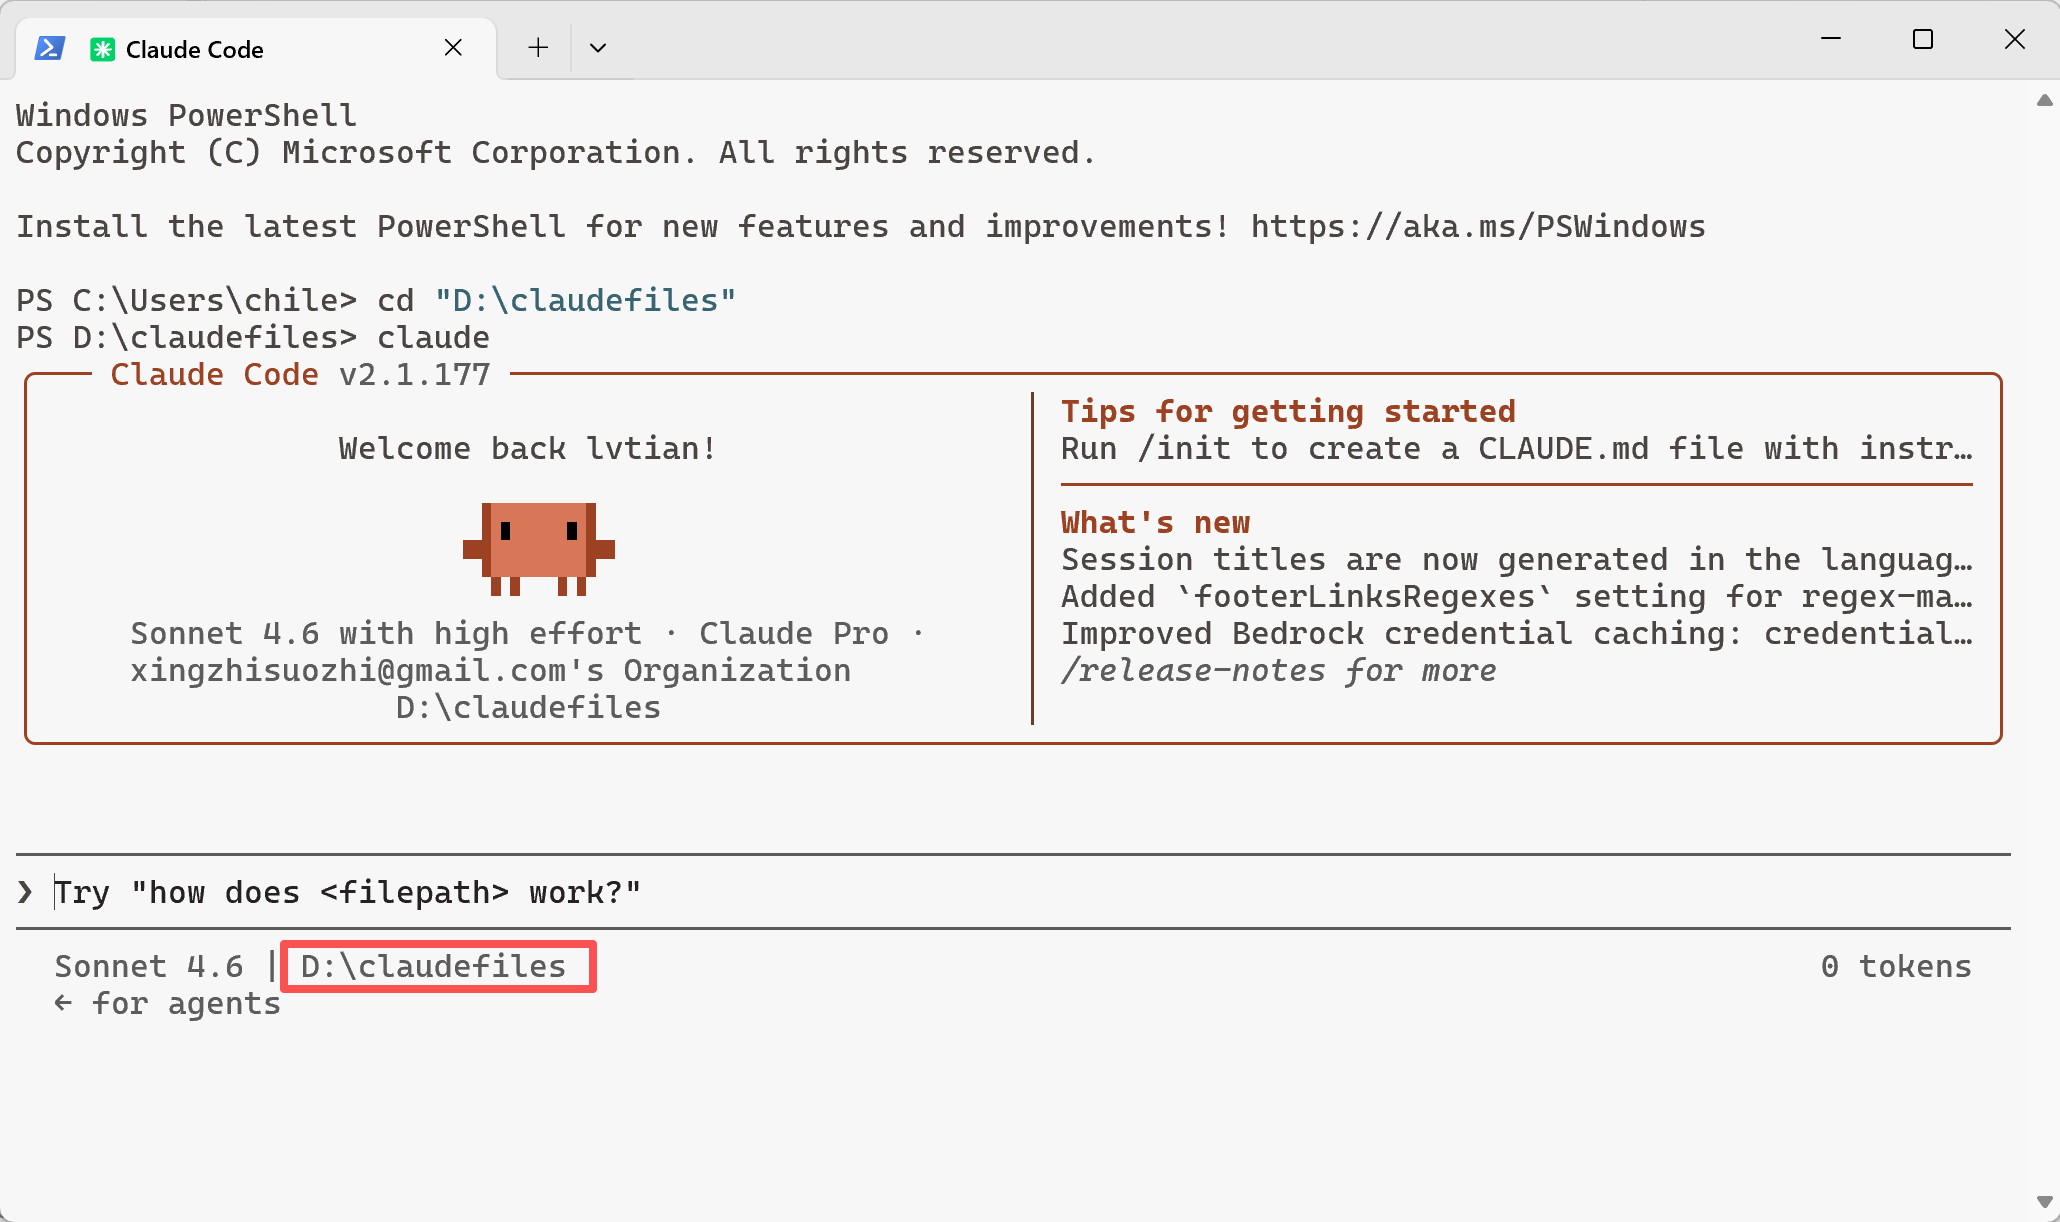Open the https://aka.ms/PSWindows link

[1478, 227]
